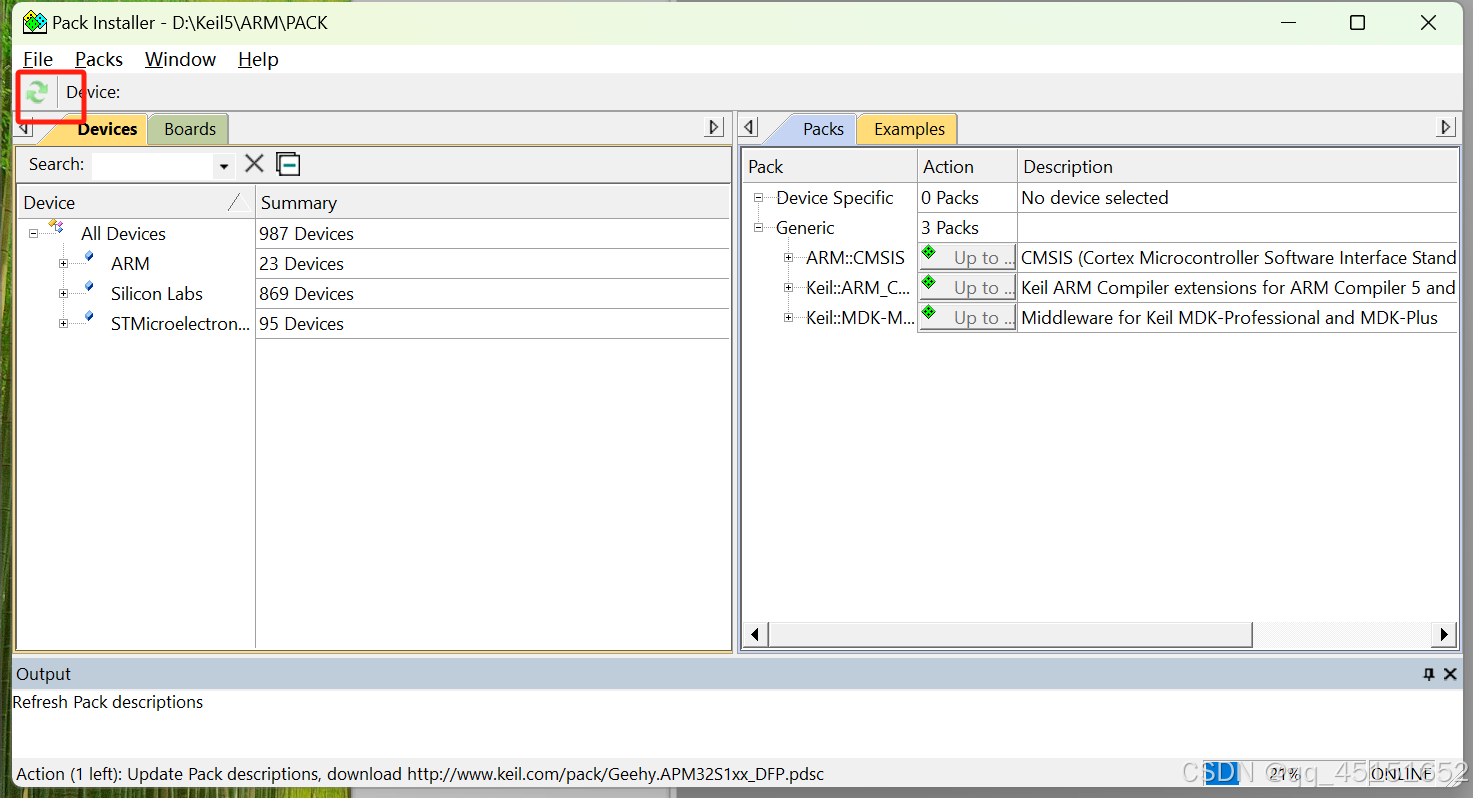The height and width of the screenshot is (798, 1473).
Task: Pin the Output panel with pushpin icon
Action: tap(1429, 675)
